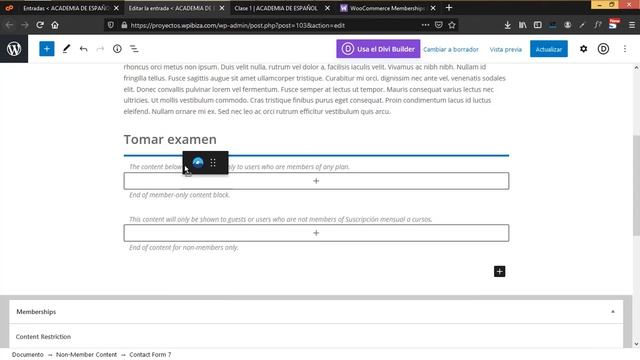The height and width of the screenshot is (360, 640).
Task: Close the Entradas tab
Action: (x=116, y=8)
